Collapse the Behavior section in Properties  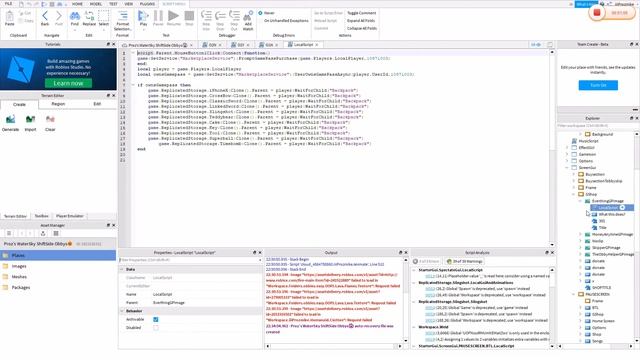point(122,311)
